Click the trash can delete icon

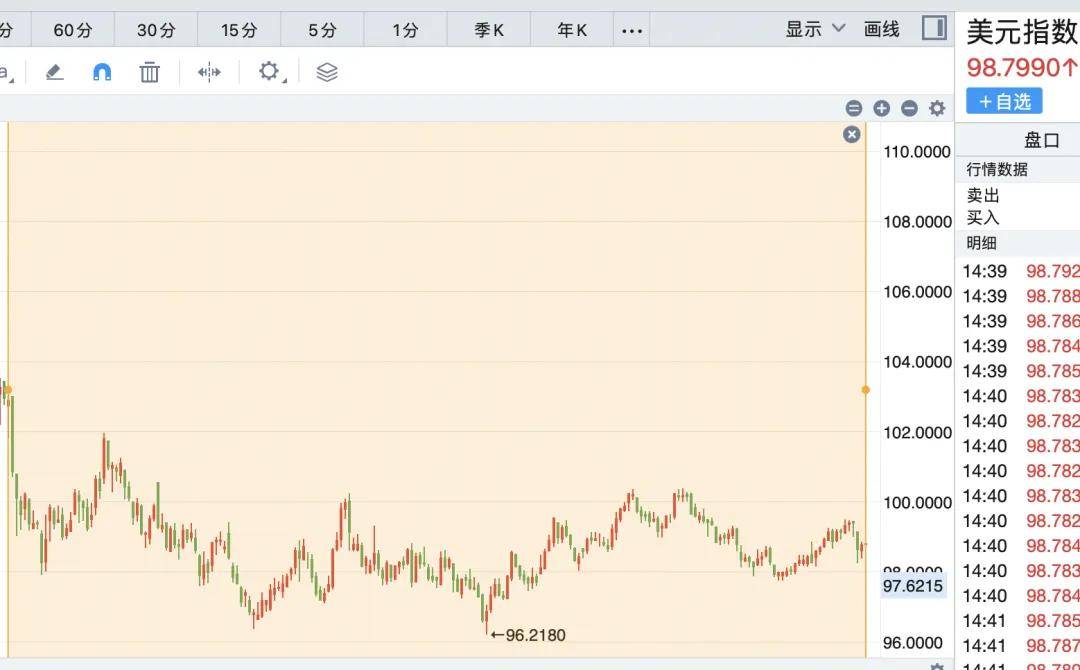point(149,72)
